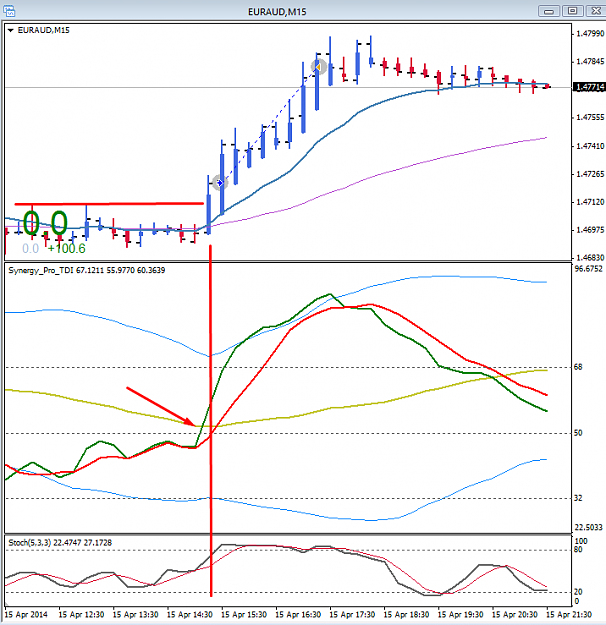Viewport: 606px width, 625px height.
Task: Click the 1.47555 price scale value
Action: [590, 118]
